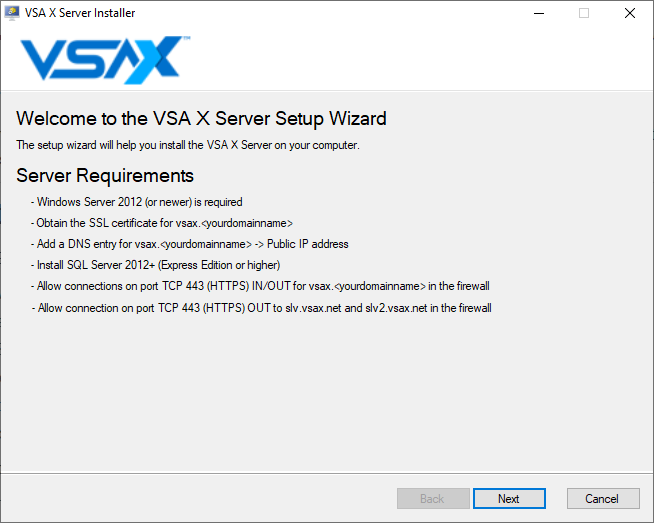Click the 'VSA X Server Installer' title text

point(80,13)
